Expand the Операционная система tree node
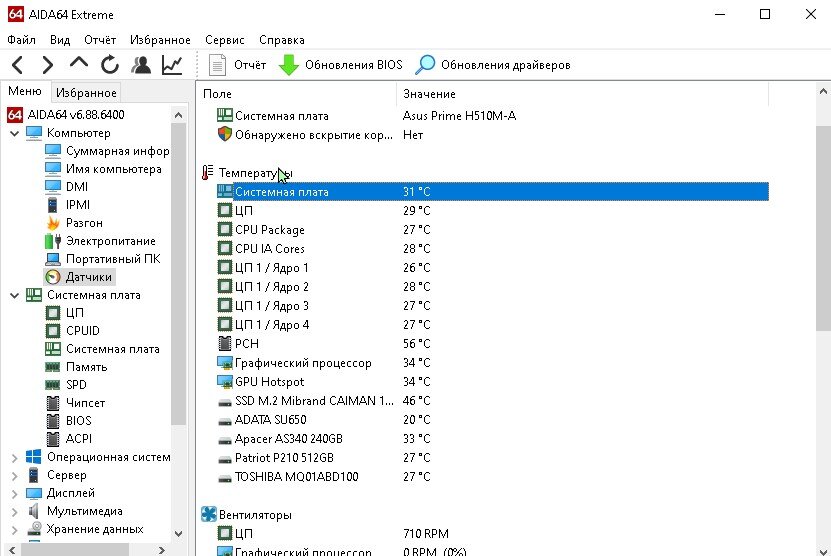Image resolution: width=831 pixels, height=556 pixels. pyautogui.click(x=14, y=457)
